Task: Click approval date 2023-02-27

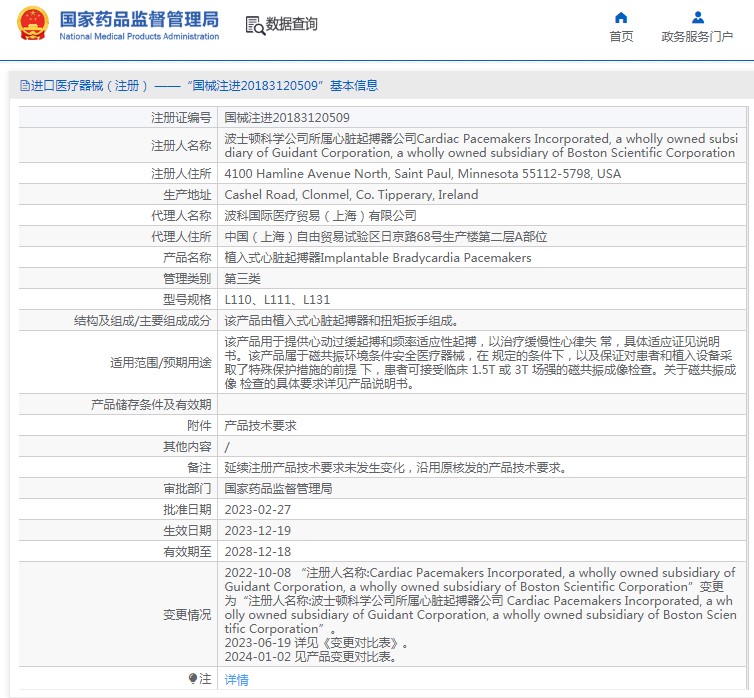Action: point(258,510)
